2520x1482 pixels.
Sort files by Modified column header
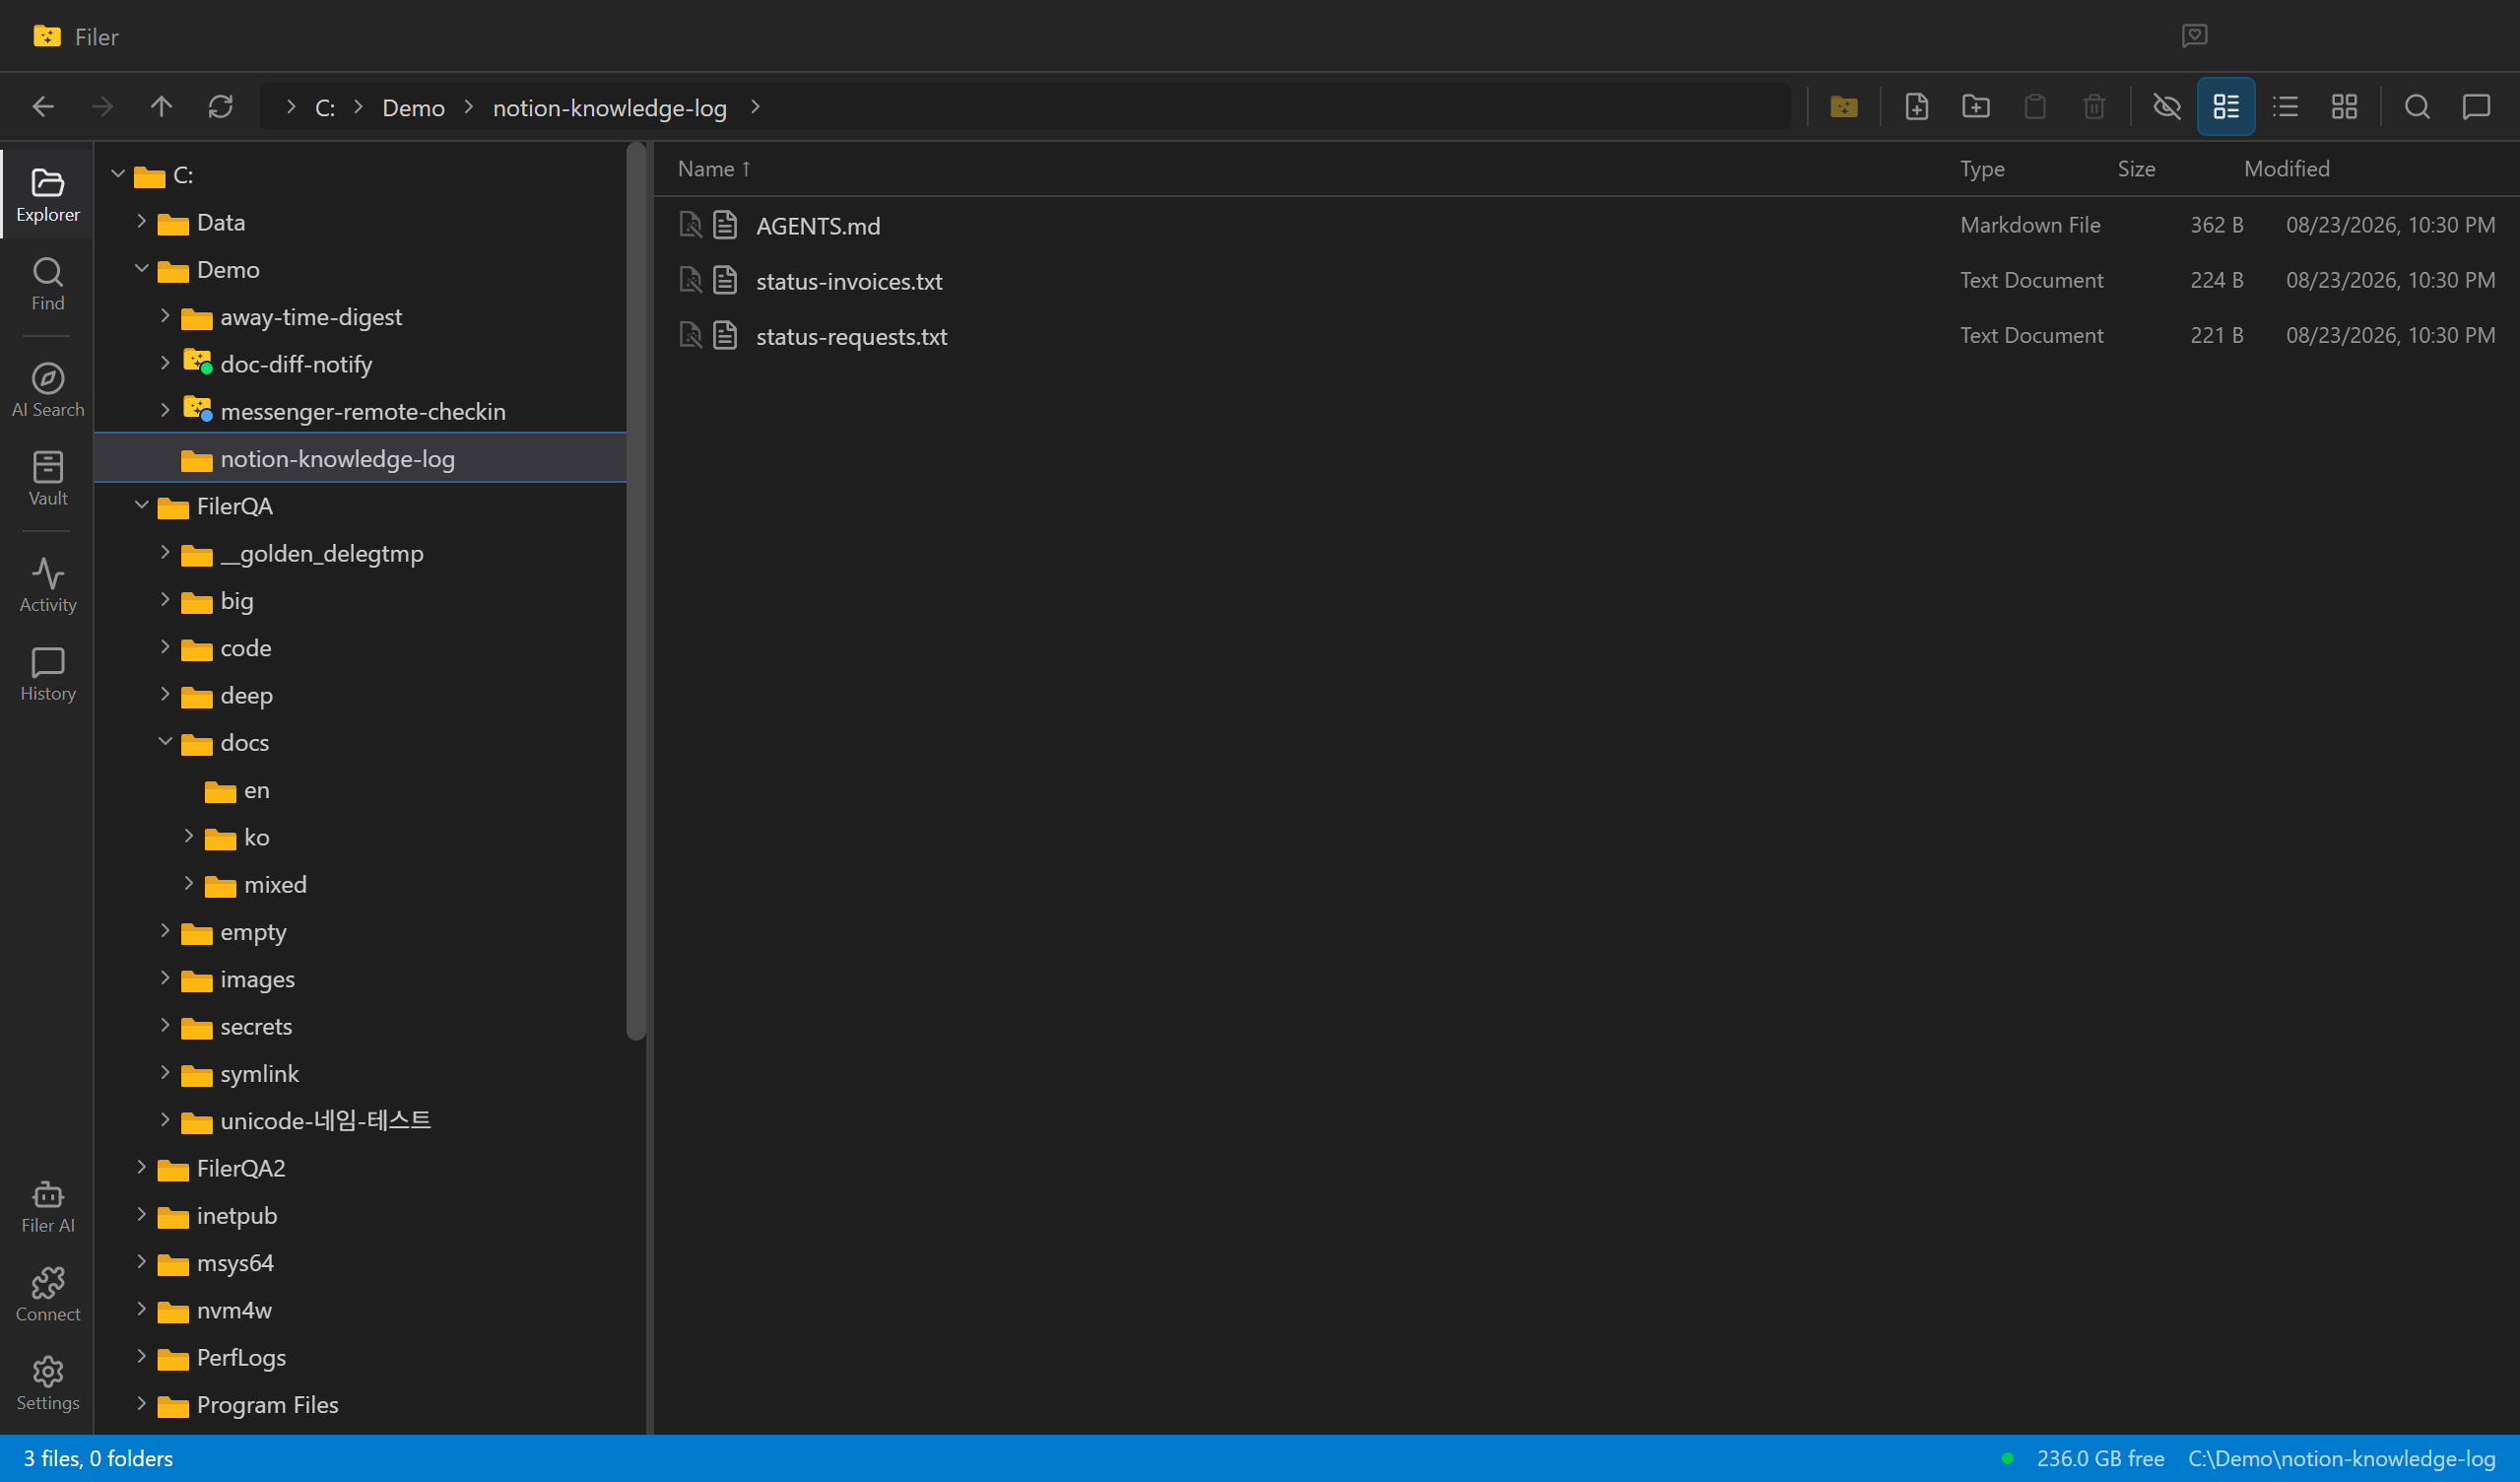coord(2286,169)
